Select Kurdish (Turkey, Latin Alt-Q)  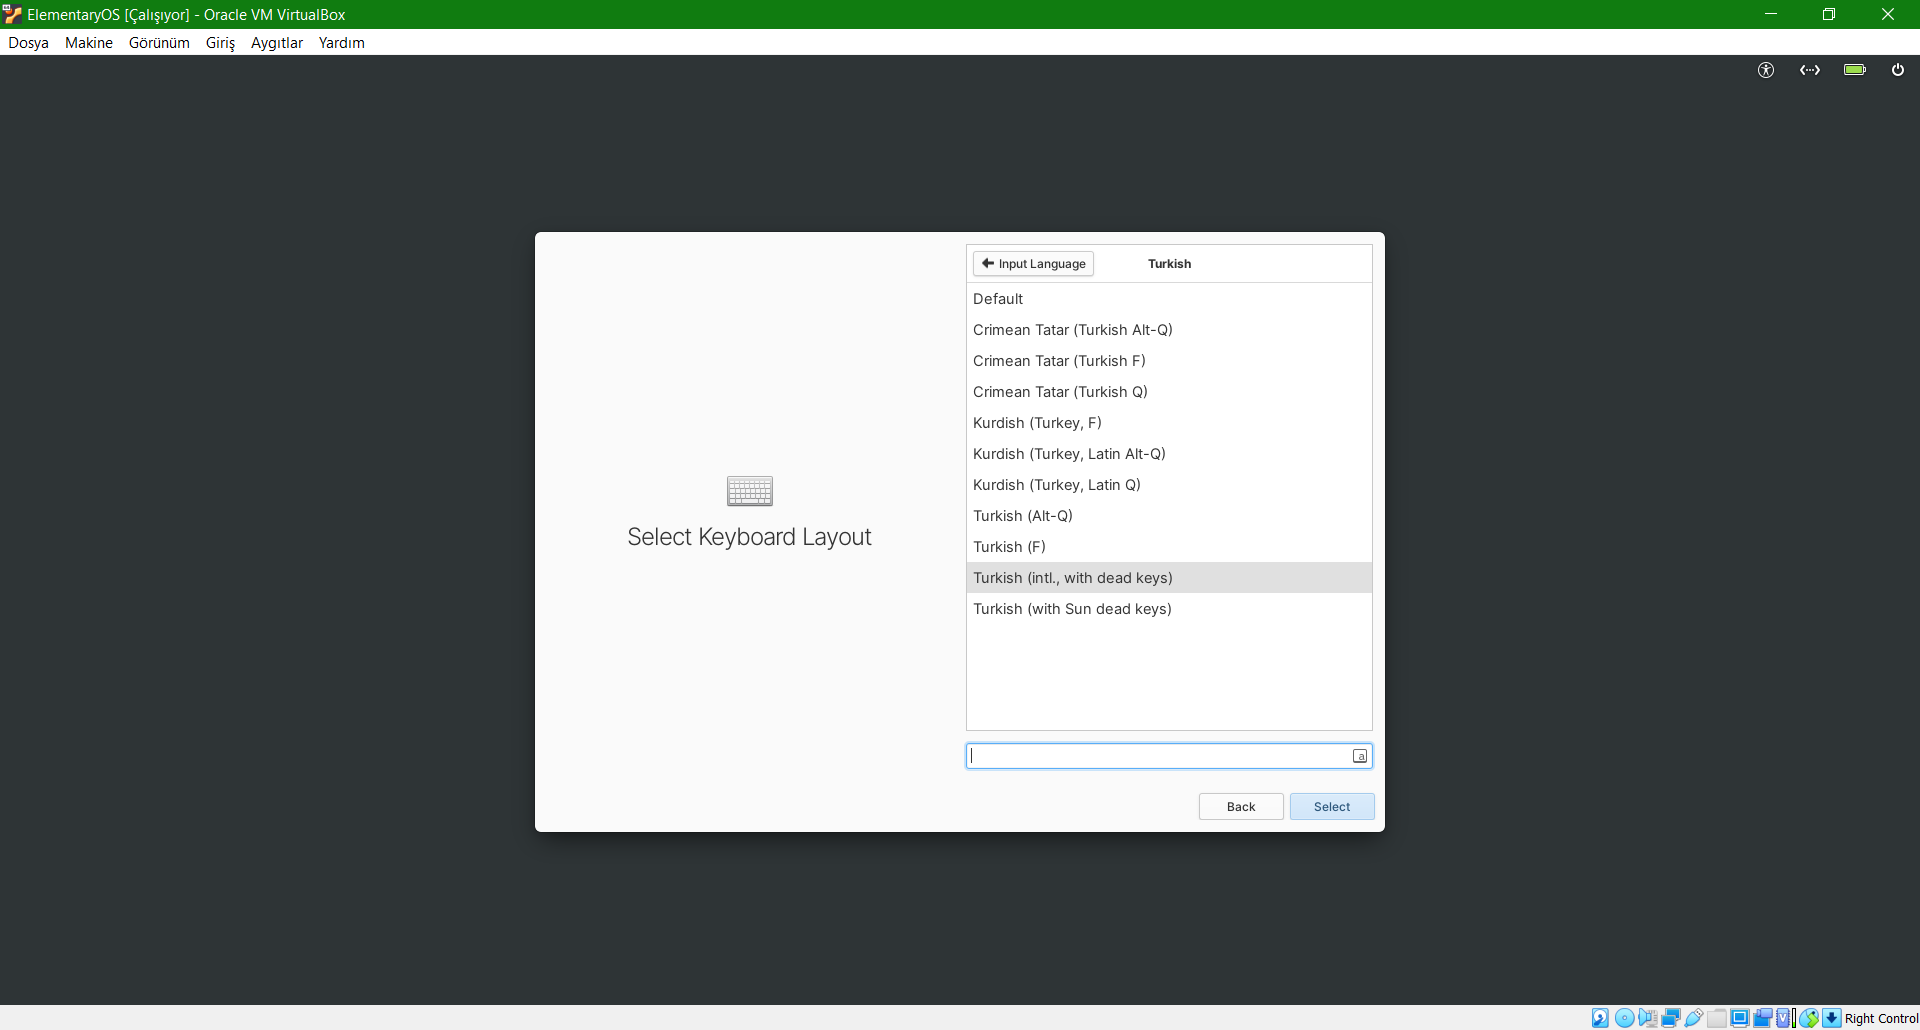click(x=1169, y=454)
